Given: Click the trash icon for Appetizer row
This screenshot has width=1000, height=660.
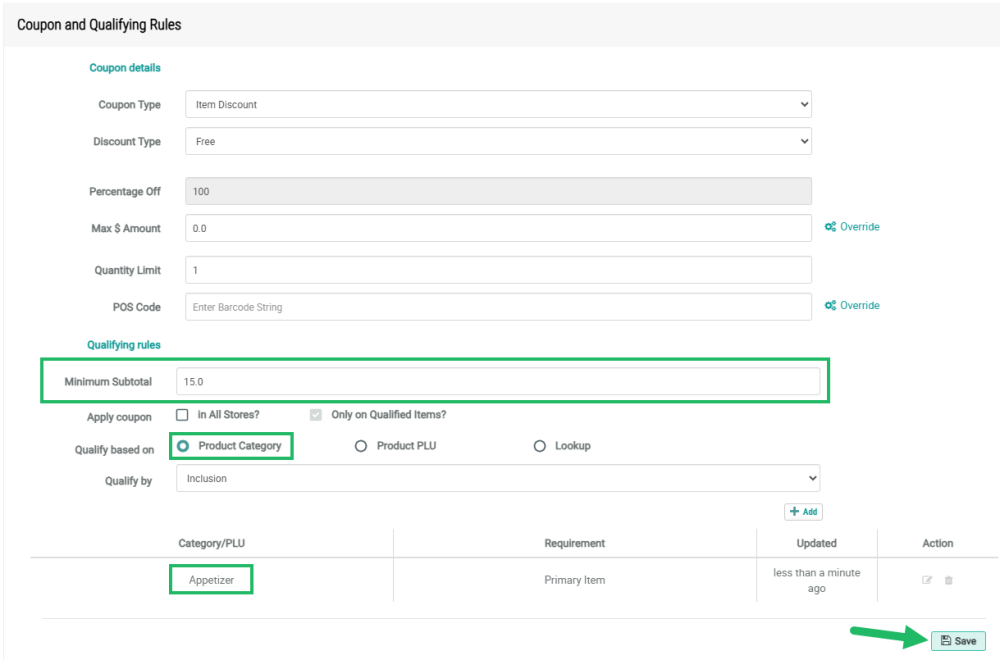Looking at the screenshot, I should tap(948, 580).
